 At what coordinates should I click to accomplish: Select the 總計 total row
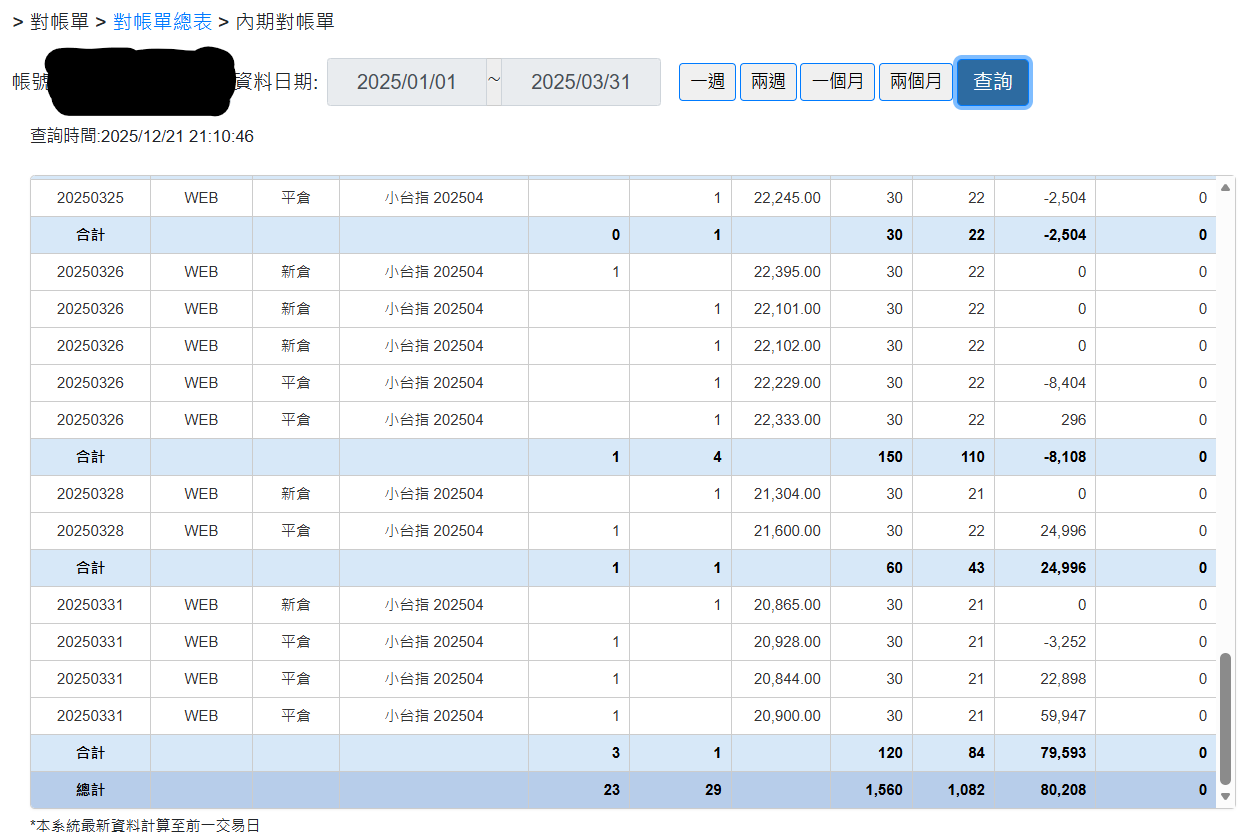pos(623,790)
